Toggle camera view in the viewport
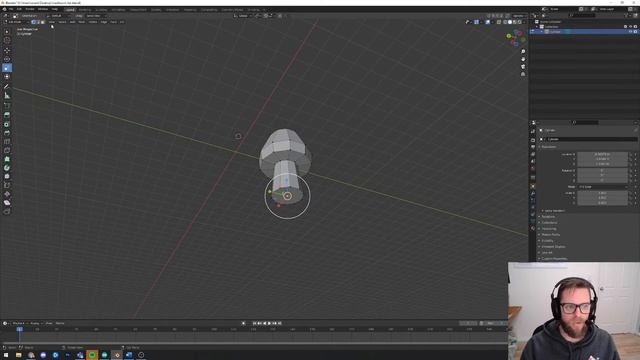The height and width of the screenshot is (360, 640). [x=523, y=67]
